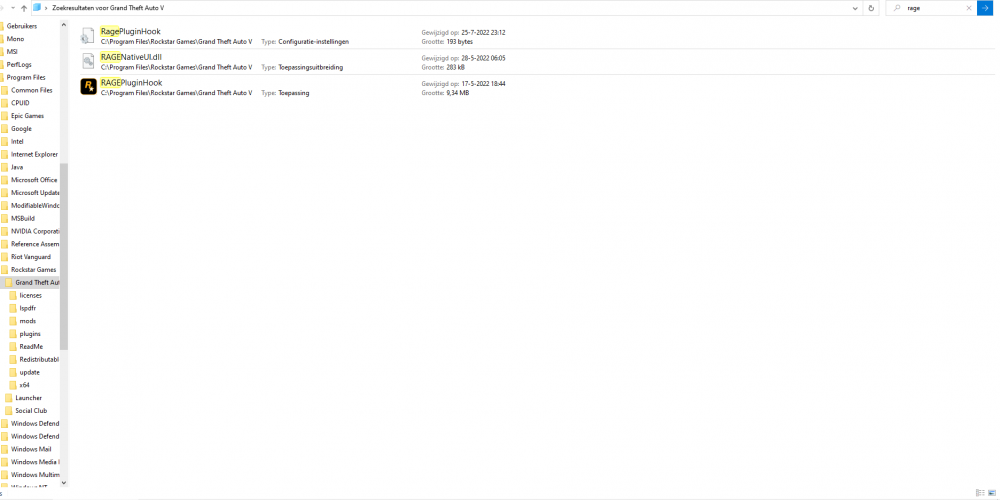Open the MSI folder in the sidebar
This screenshot has width=1000, height=500.
[x=12, y=52]
